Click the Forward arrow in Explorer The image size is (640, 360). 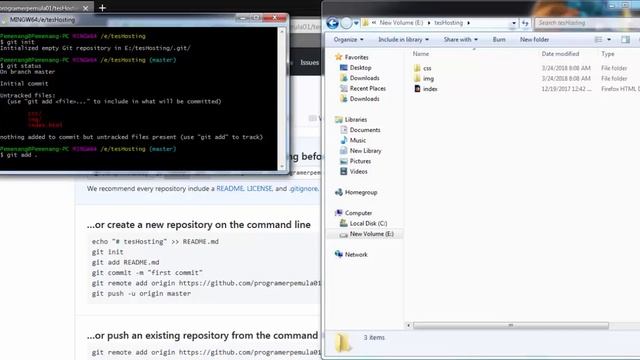346,23
